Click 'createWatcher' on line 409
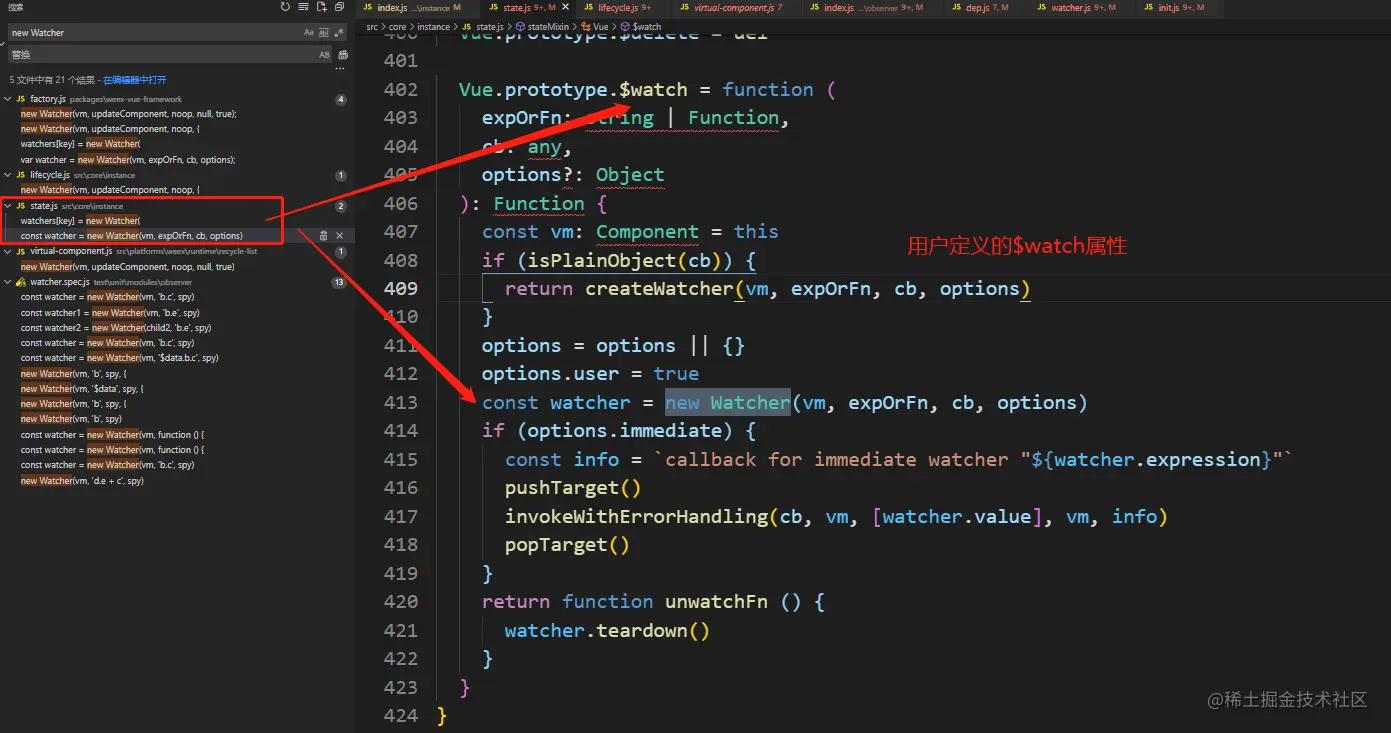The width and height of the screenshot is (1391, 733). coord(659,288)
